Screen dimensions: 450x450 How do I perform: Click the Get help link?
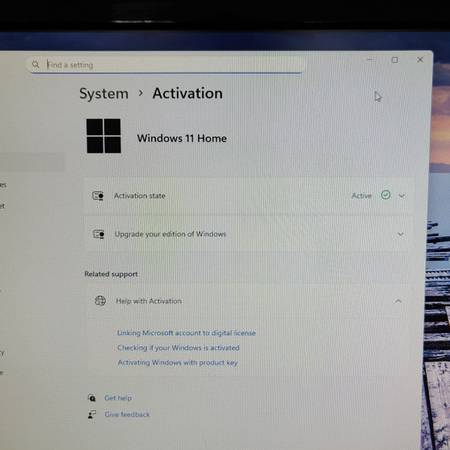[x=118, y=398]
